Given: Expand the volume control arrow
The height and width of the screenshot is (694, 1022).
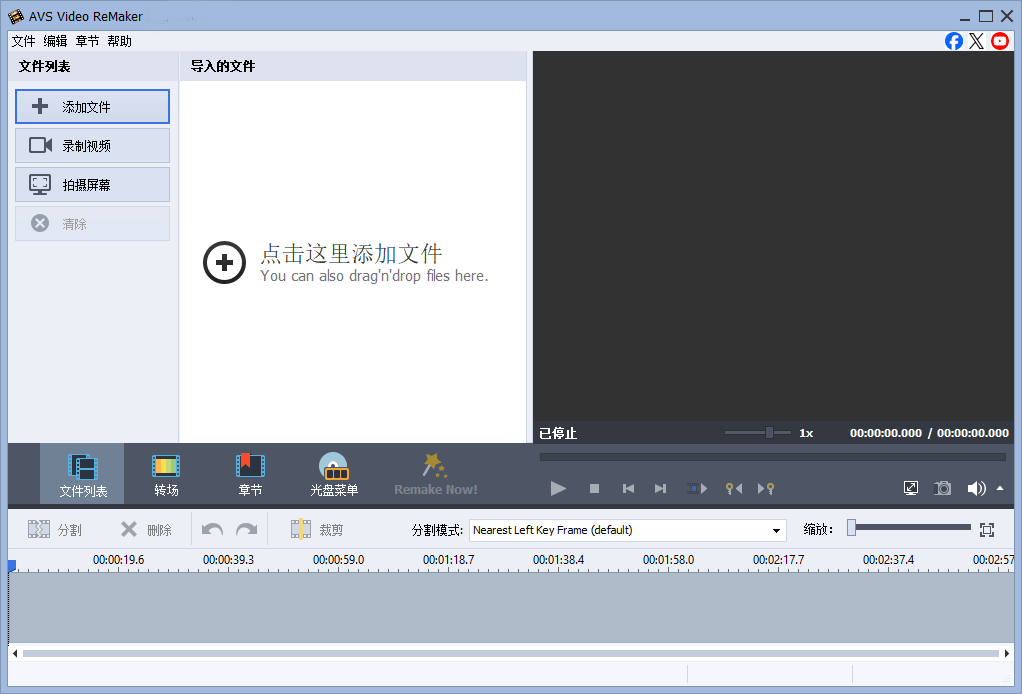Looking at the screenshot, I should 997,489.
